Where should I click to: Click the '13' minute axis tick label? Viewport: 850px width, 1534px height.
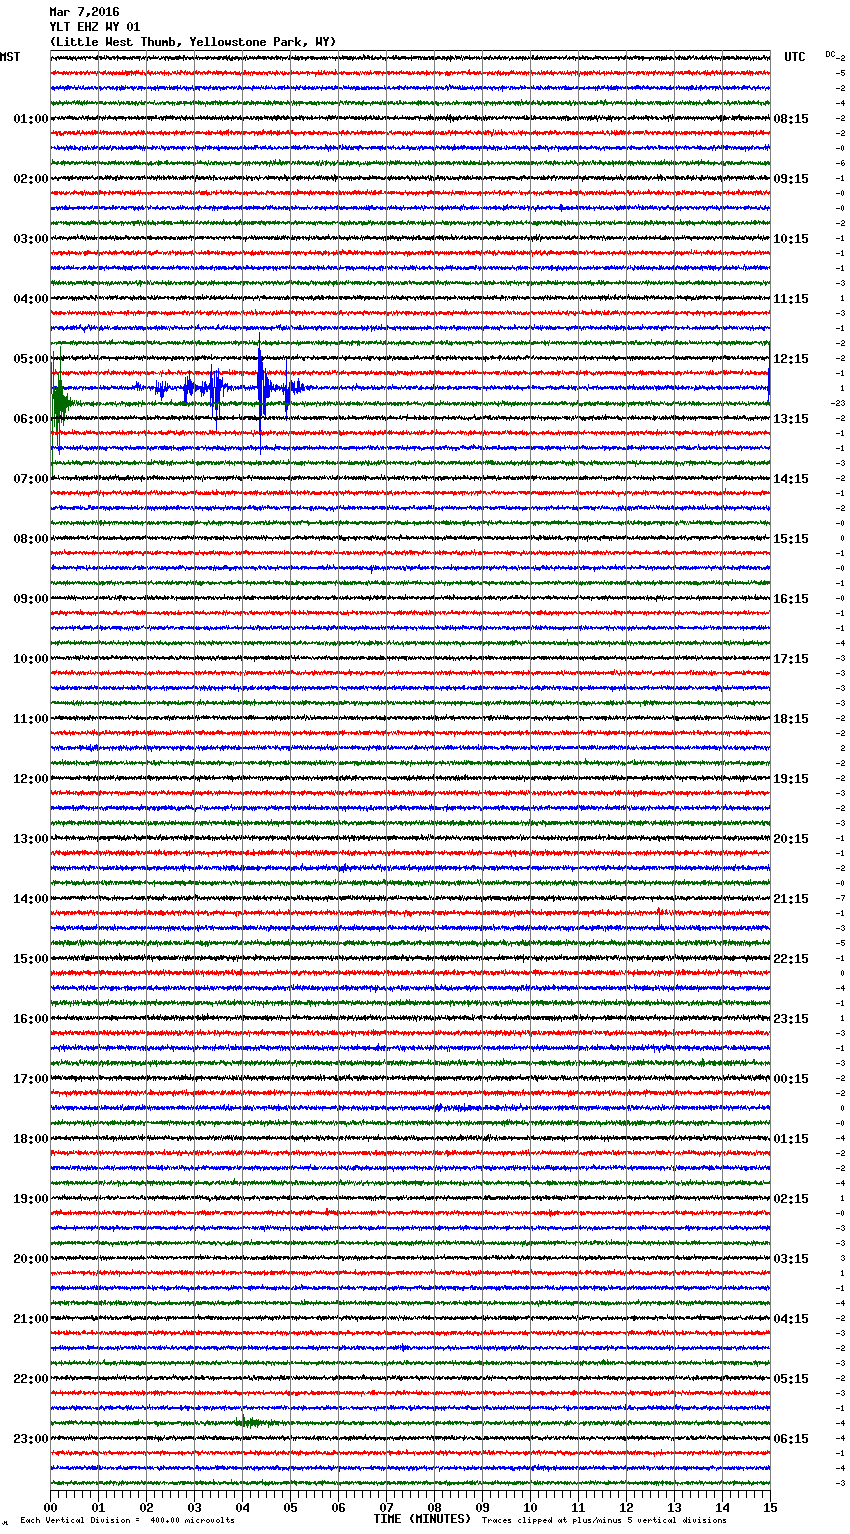coord(674,1507)
